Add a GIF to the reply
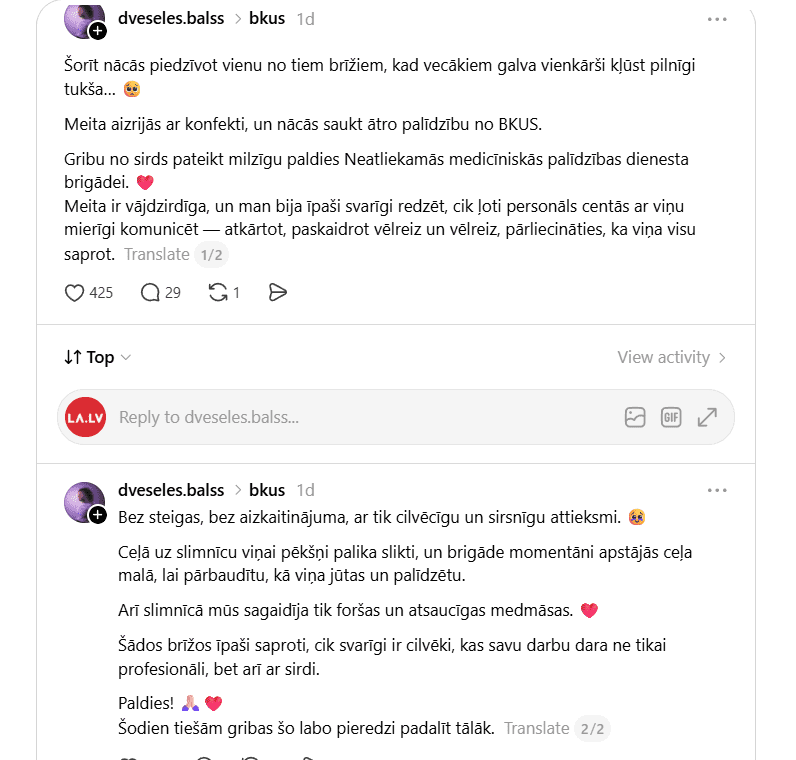Screen dimensions: 796x760 pos(671,417)
